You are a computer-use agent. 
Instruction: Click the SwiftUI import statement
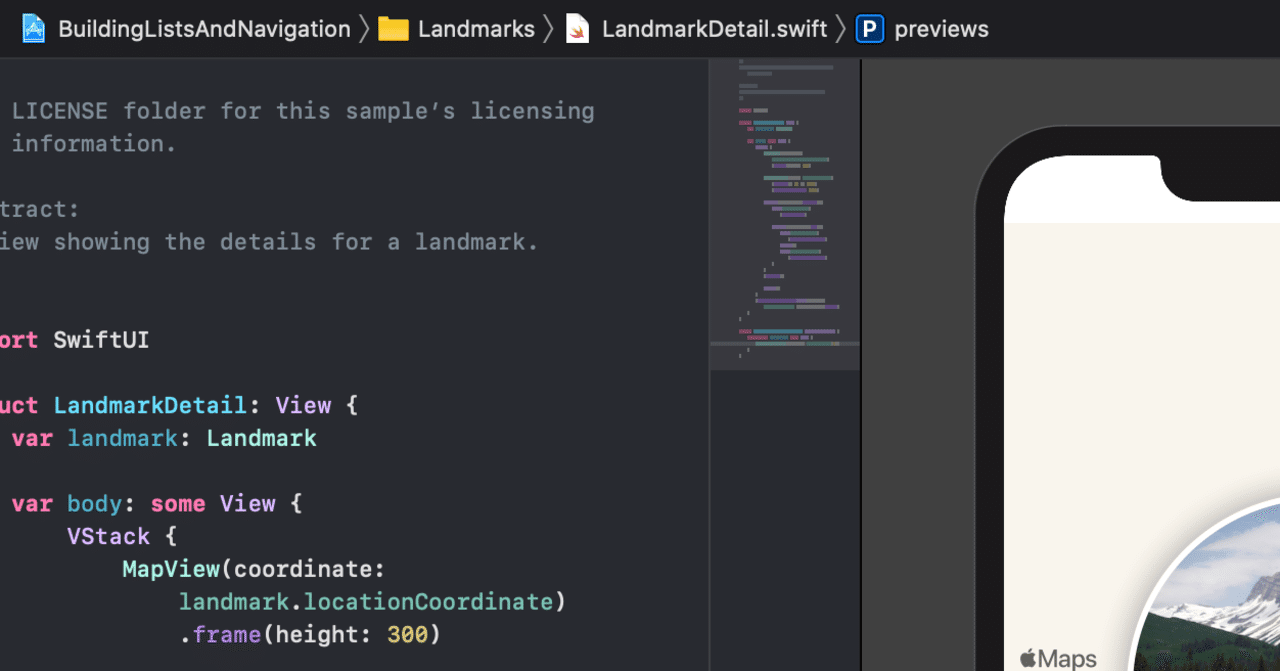pos(100,340)
